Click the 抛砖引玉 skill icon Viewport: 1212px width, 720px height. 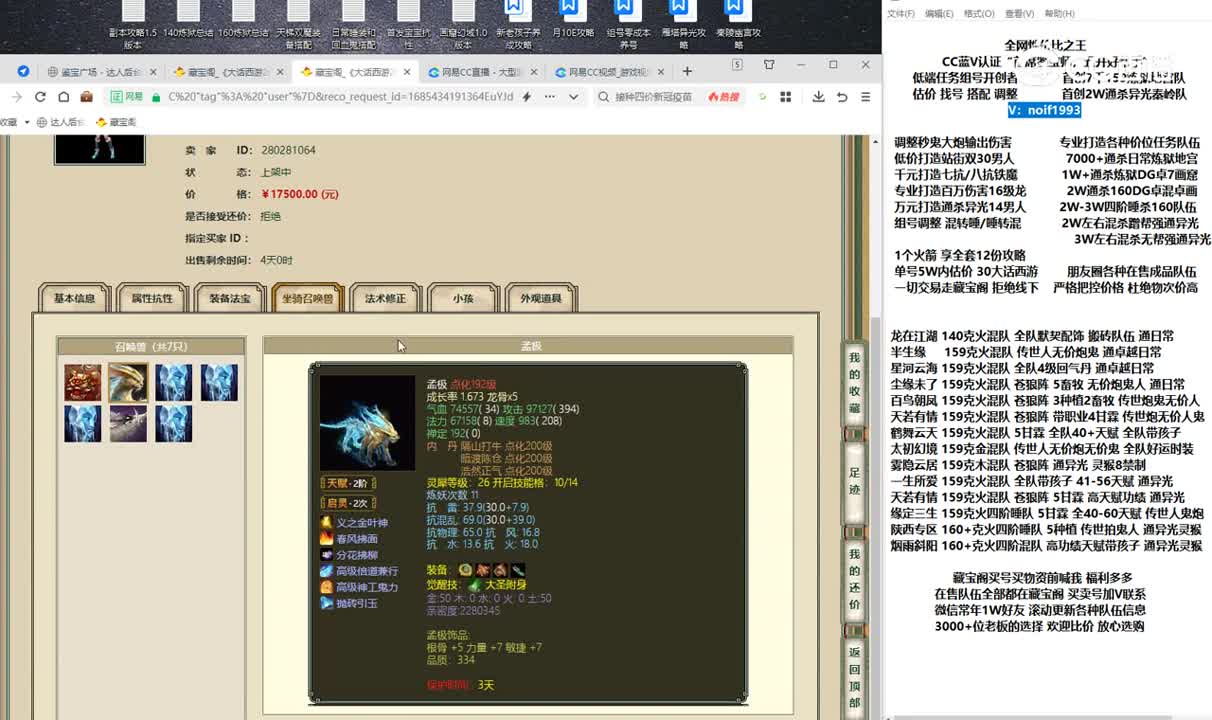tap(326, 603)
